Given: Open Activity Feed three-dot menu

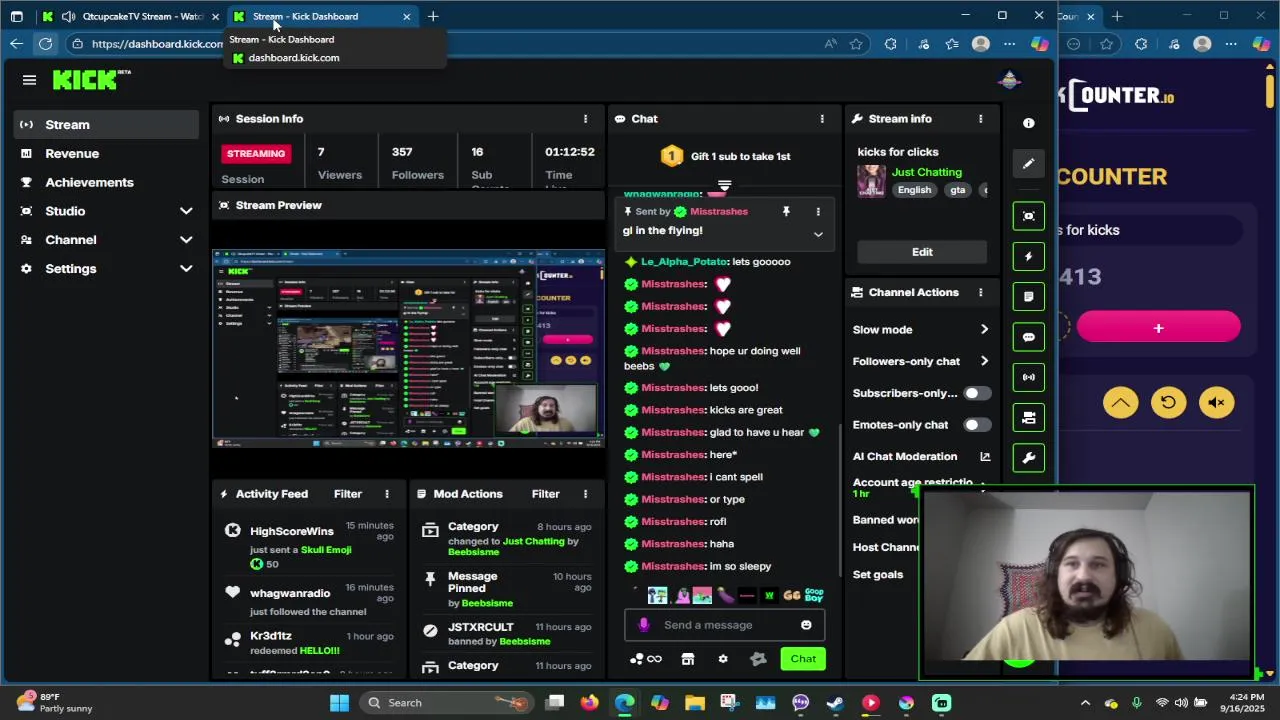Looking at the screenshot, I should point(386,494).
